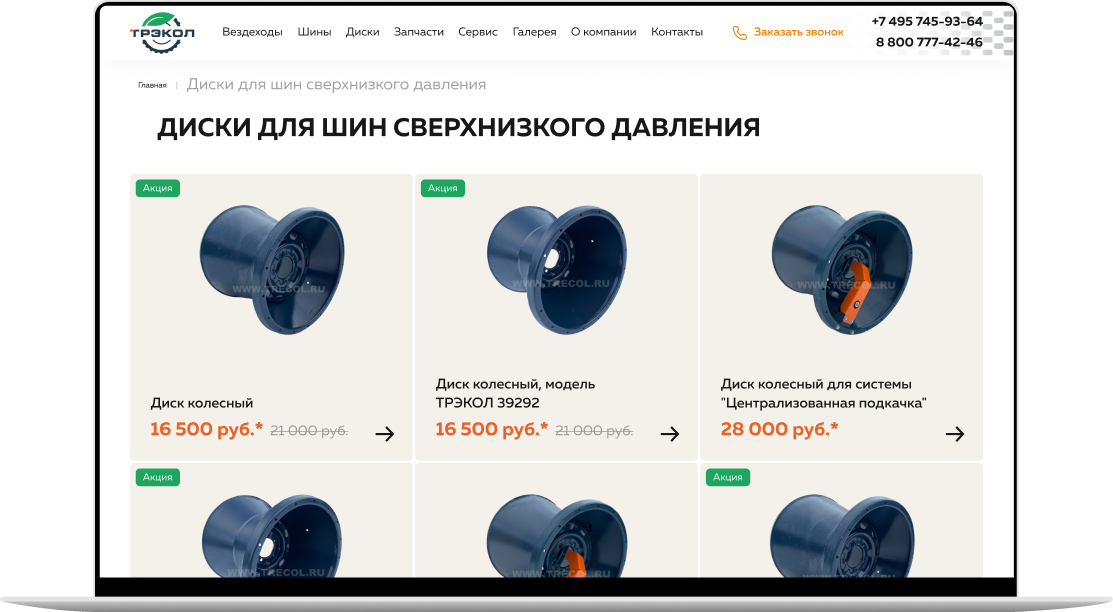Click Акция badge on bottom-left card

(158, 477)
